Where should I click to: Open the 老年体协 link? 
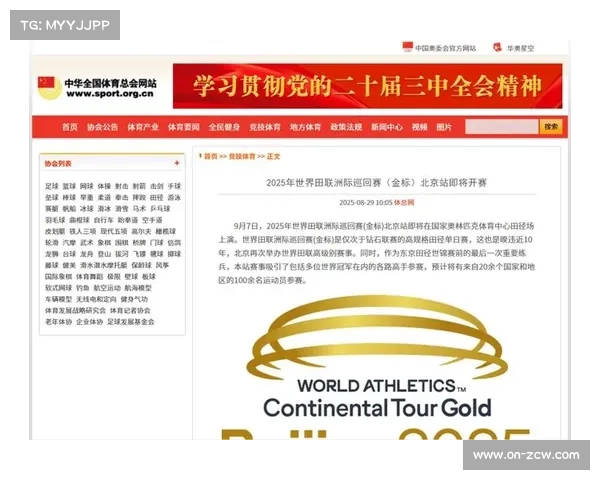59,322
